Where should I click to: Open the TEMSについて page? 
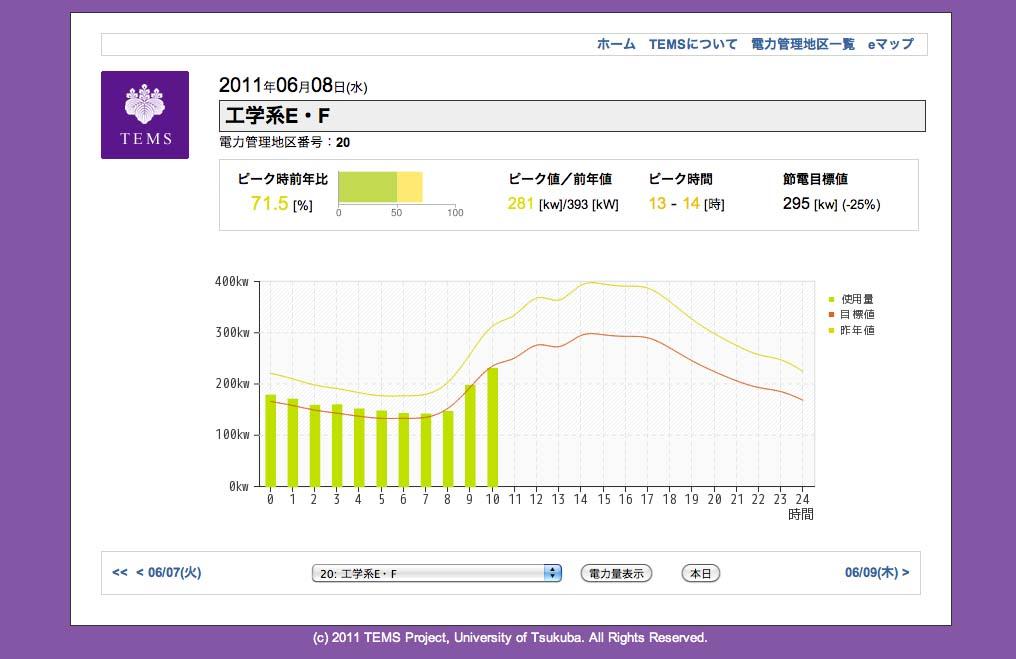[693, 44]
